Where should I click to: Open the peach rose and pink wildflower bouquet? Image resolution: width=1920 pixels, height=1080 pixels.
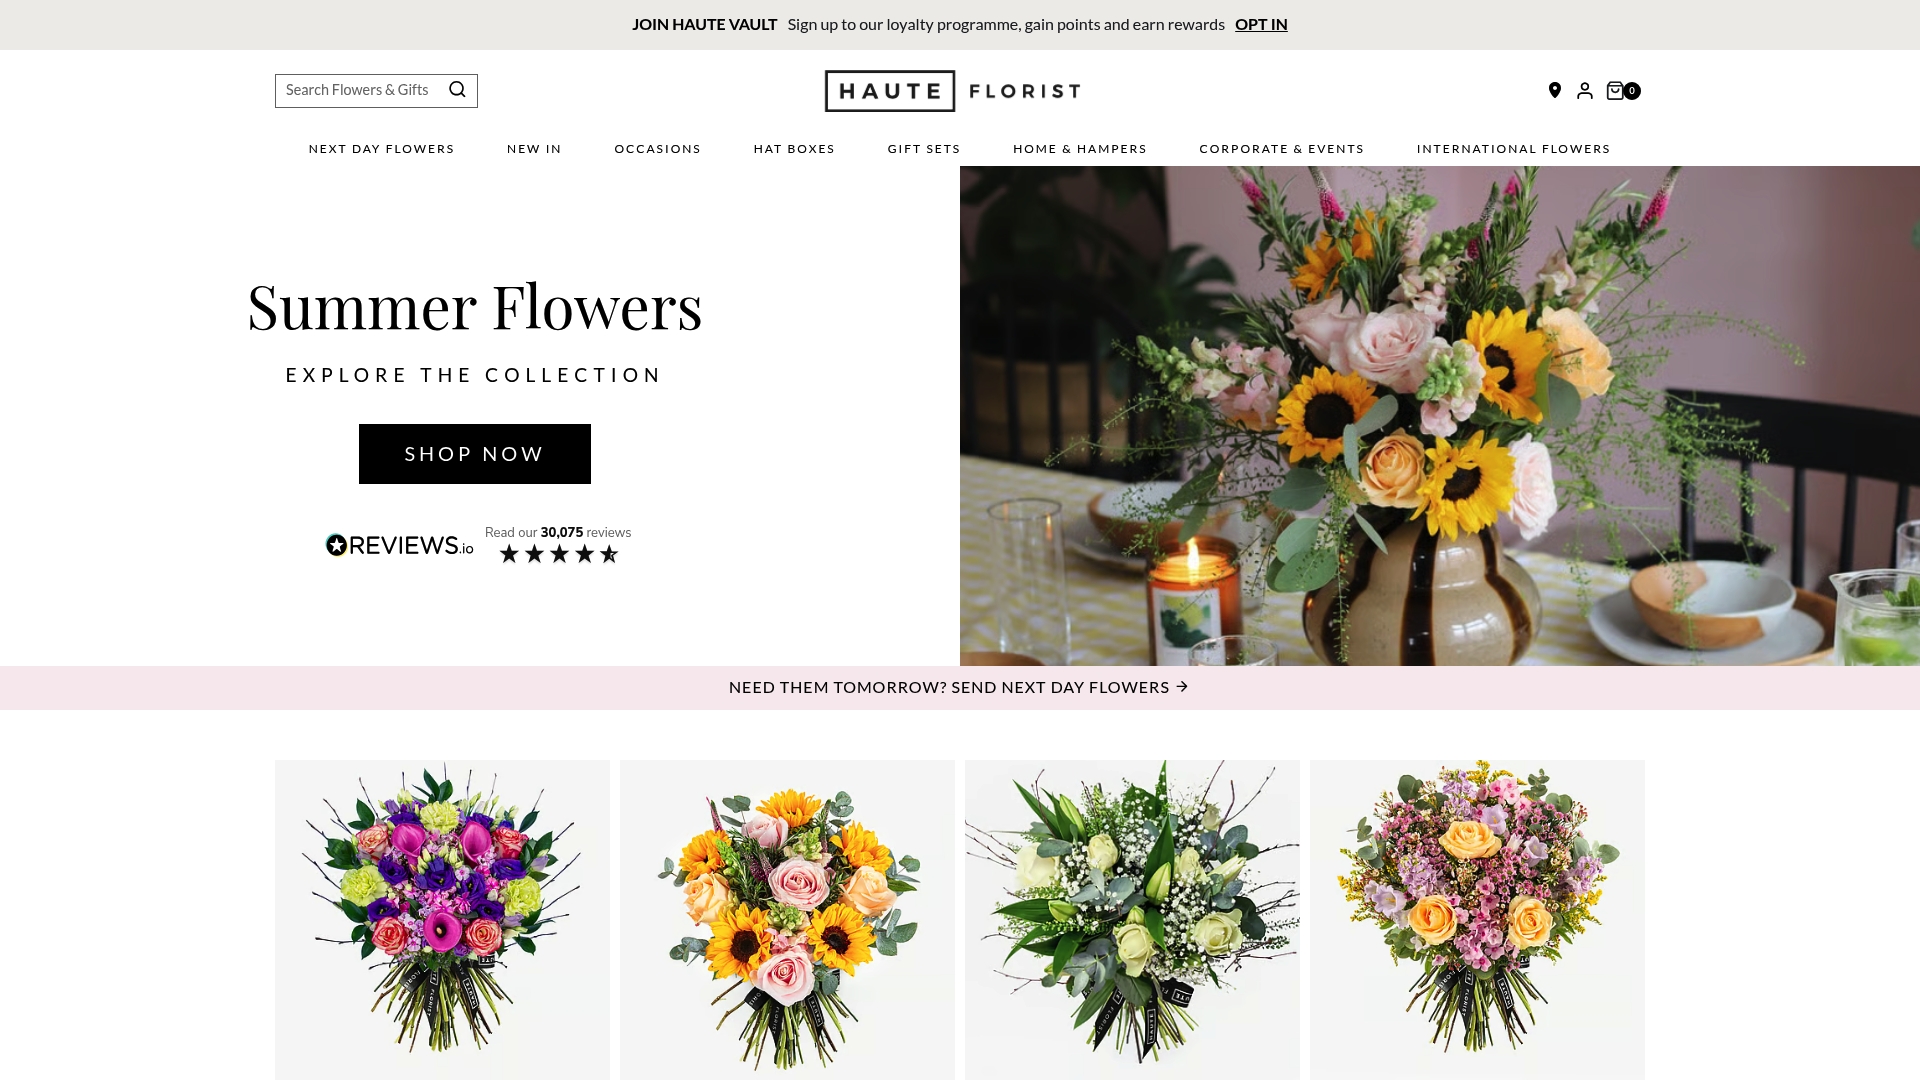[x=1477, y=920]
